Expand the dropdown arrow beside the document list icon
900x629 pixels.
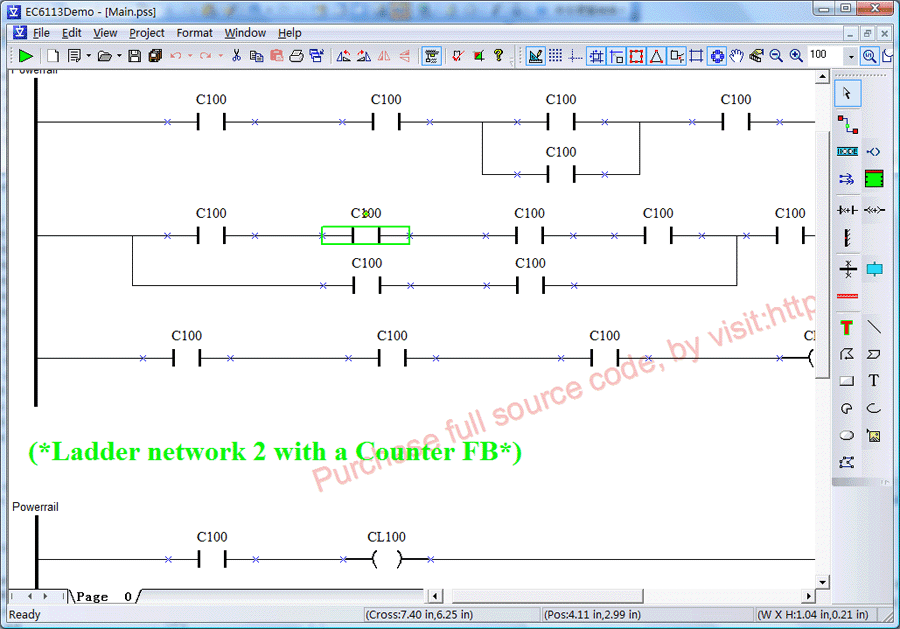88,56
